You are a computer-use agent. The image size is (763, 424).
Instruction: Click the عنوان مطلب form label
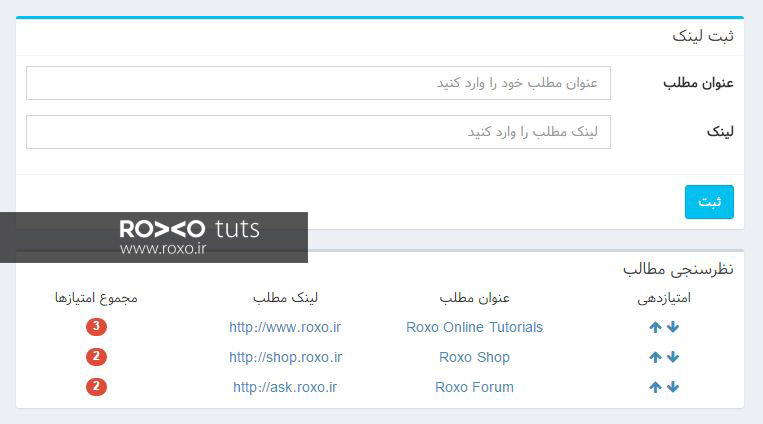[698, 83]
